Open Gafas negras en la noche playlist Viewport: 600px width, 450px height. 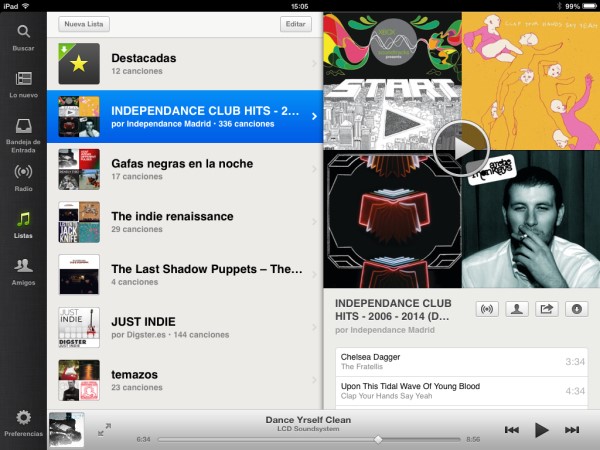coord(185,169)
